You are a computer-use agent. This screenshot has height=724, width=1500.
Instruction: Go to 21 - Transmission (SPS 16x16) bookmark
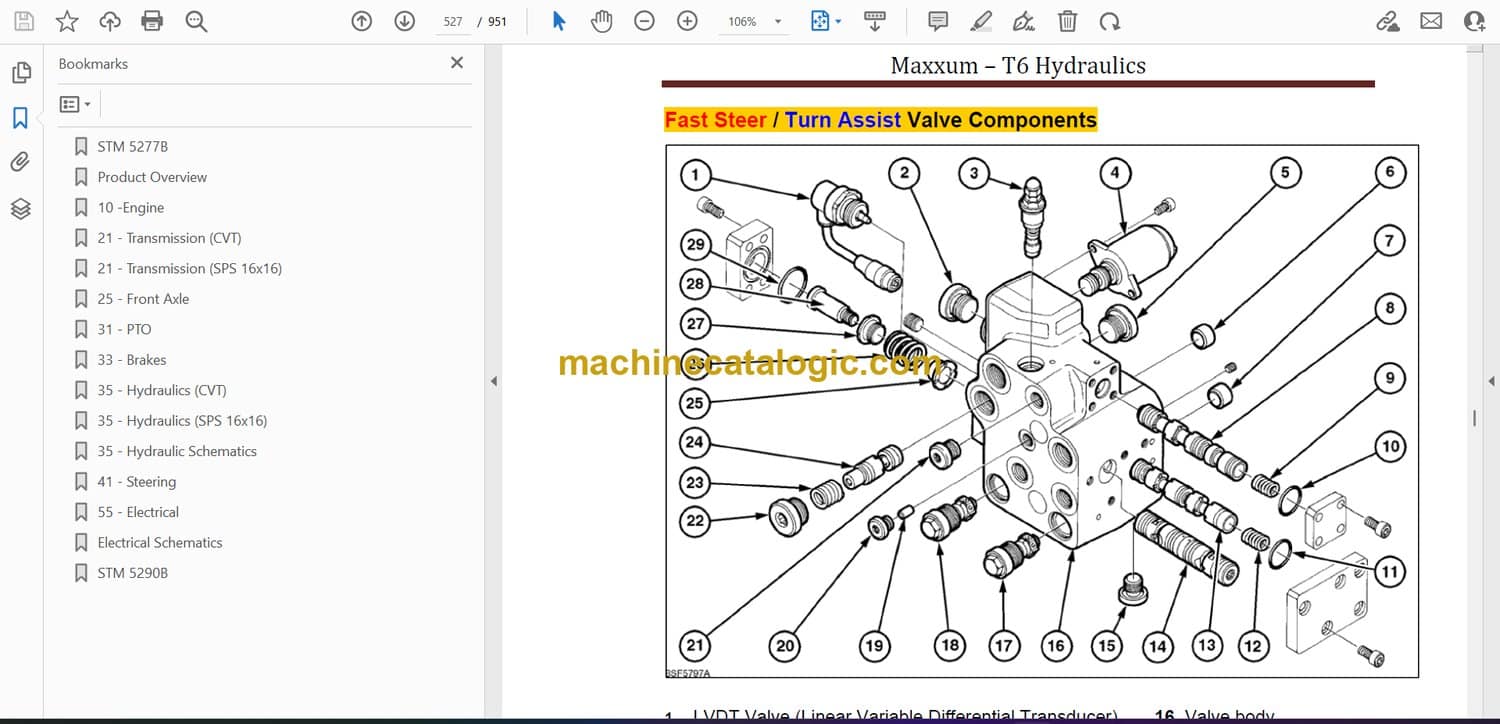tap(190, 269)
